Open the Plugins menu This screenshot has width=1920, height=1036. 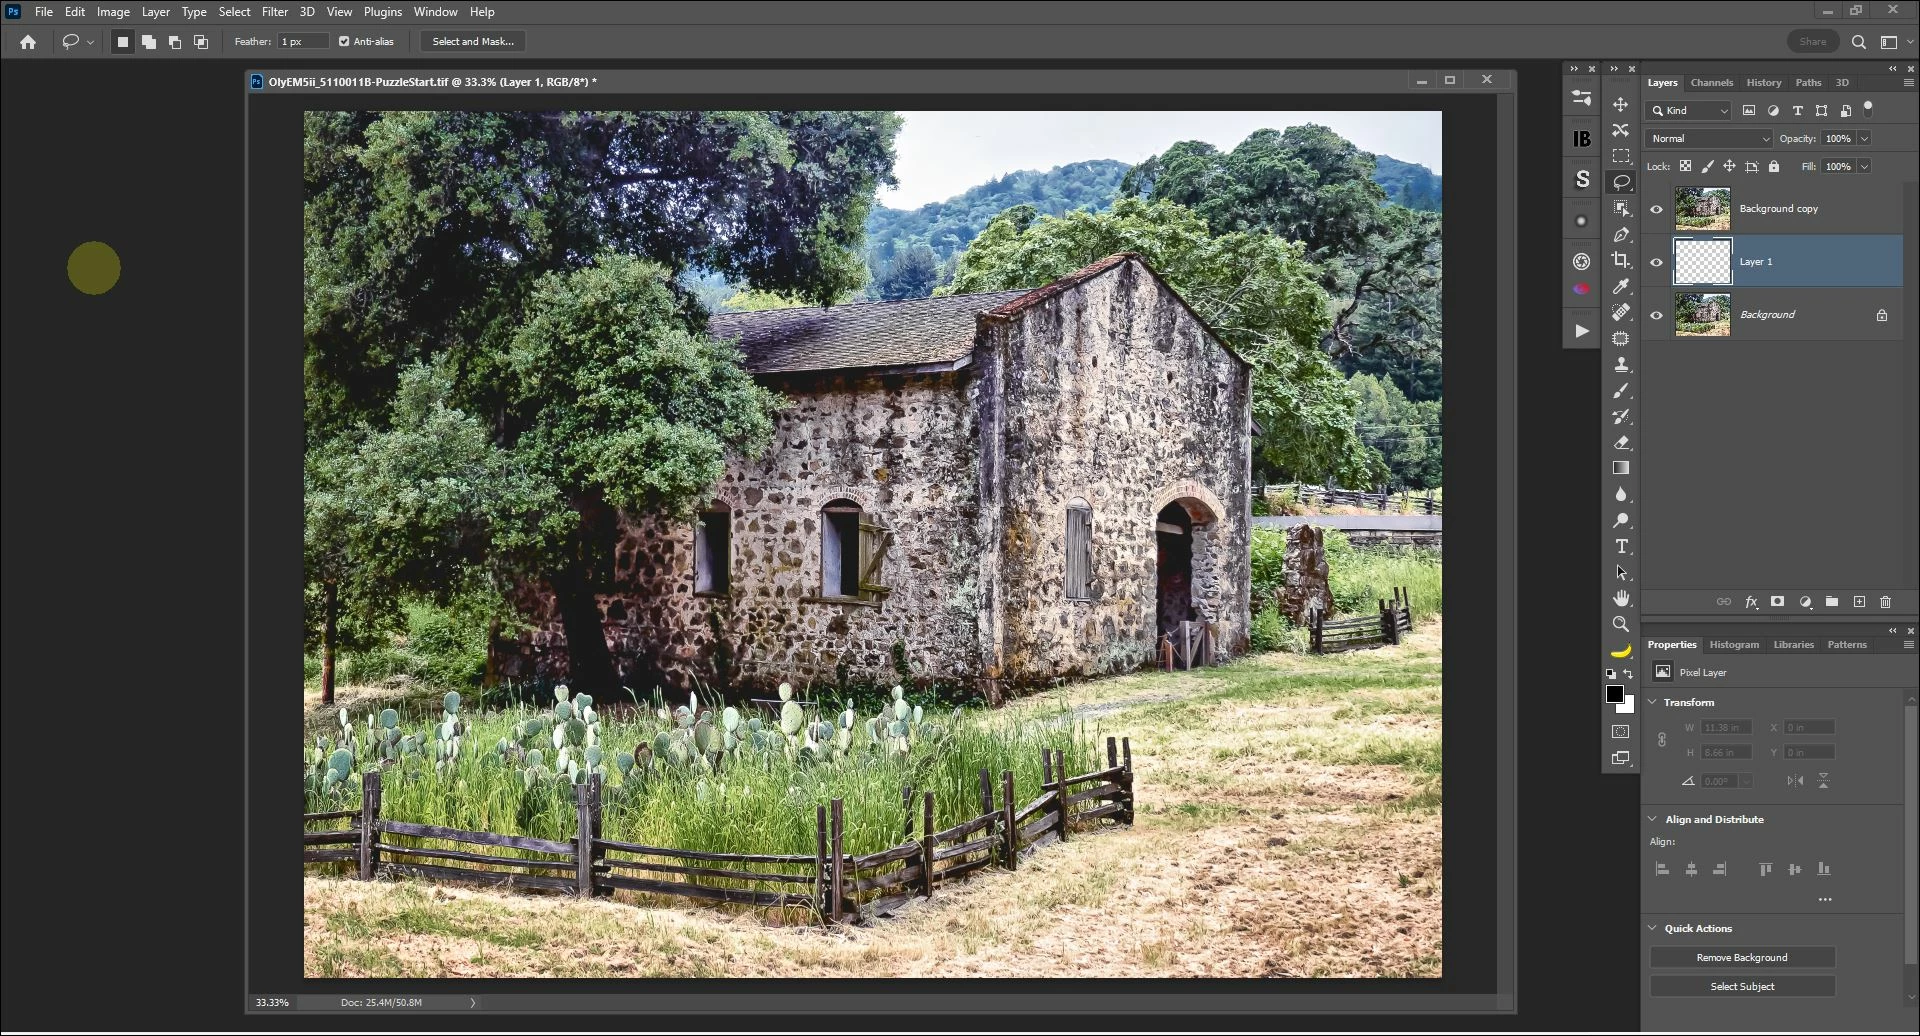(382, 12)
